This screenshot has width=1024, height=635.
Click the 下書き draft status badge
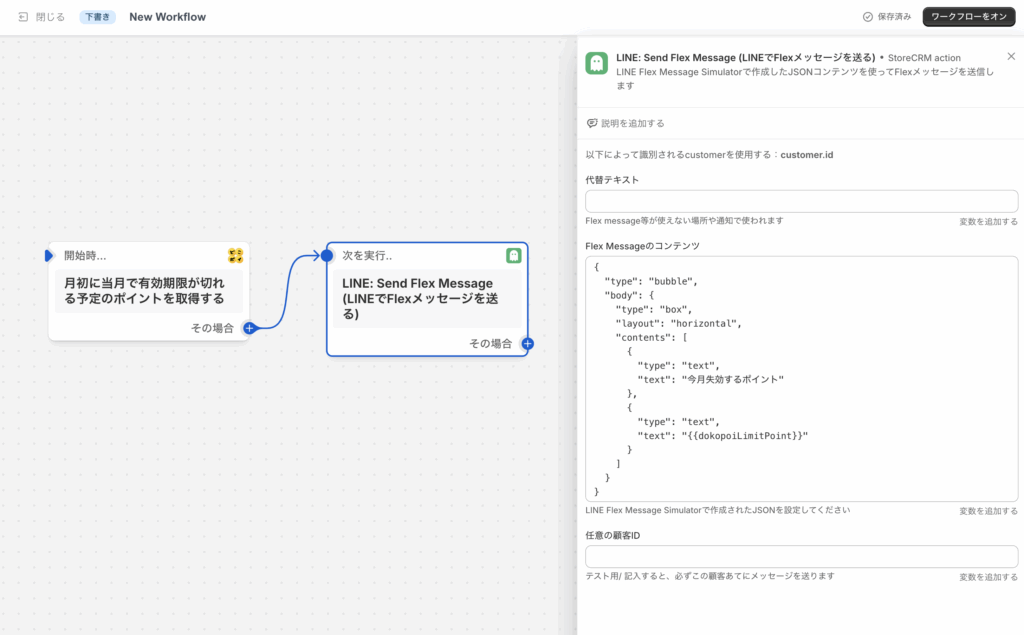pos(98,17)
